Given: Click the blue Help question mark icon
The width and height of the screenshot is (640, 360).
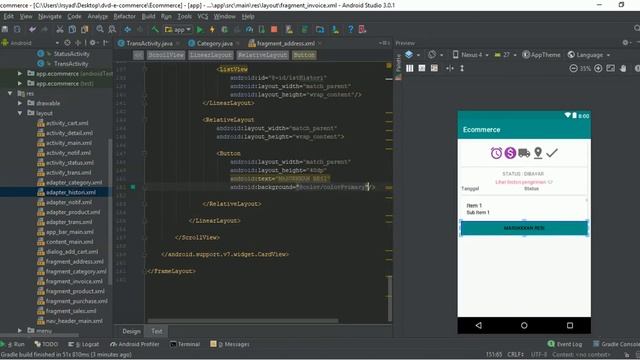Looking at the screenshot, I should [x=350, y=29].
